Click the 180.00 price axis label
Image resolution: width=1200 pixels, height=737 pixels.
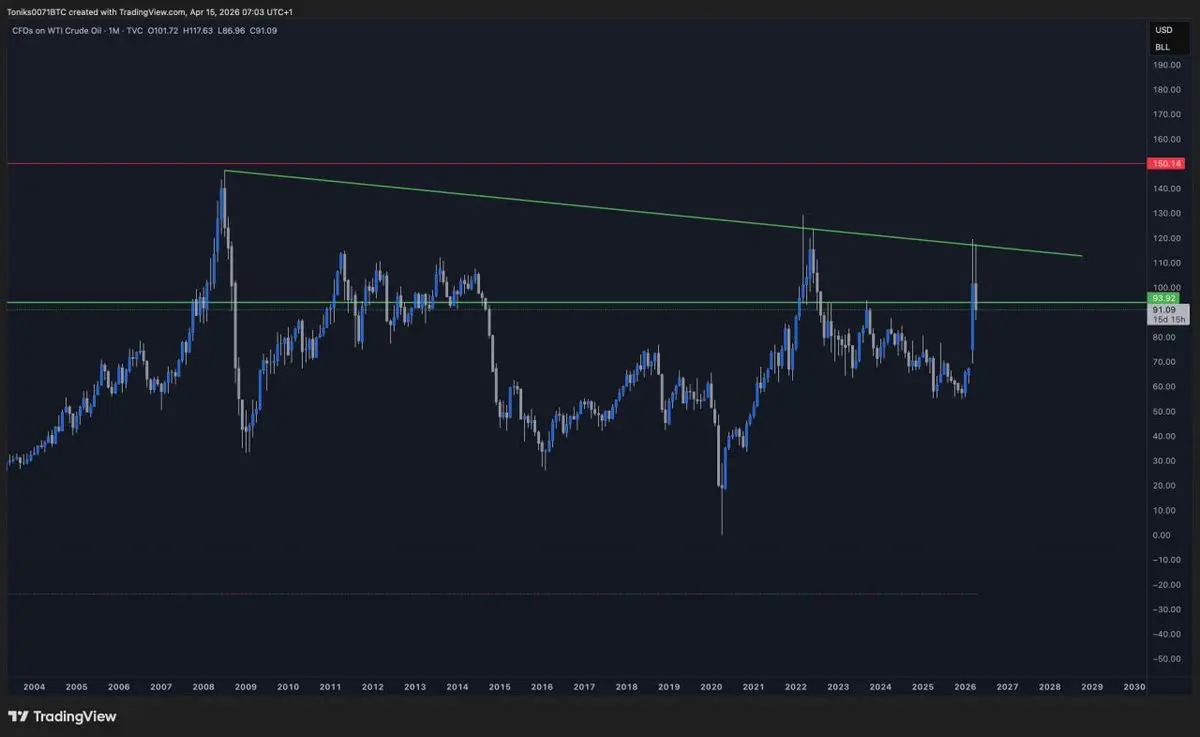click(1167, 90)
